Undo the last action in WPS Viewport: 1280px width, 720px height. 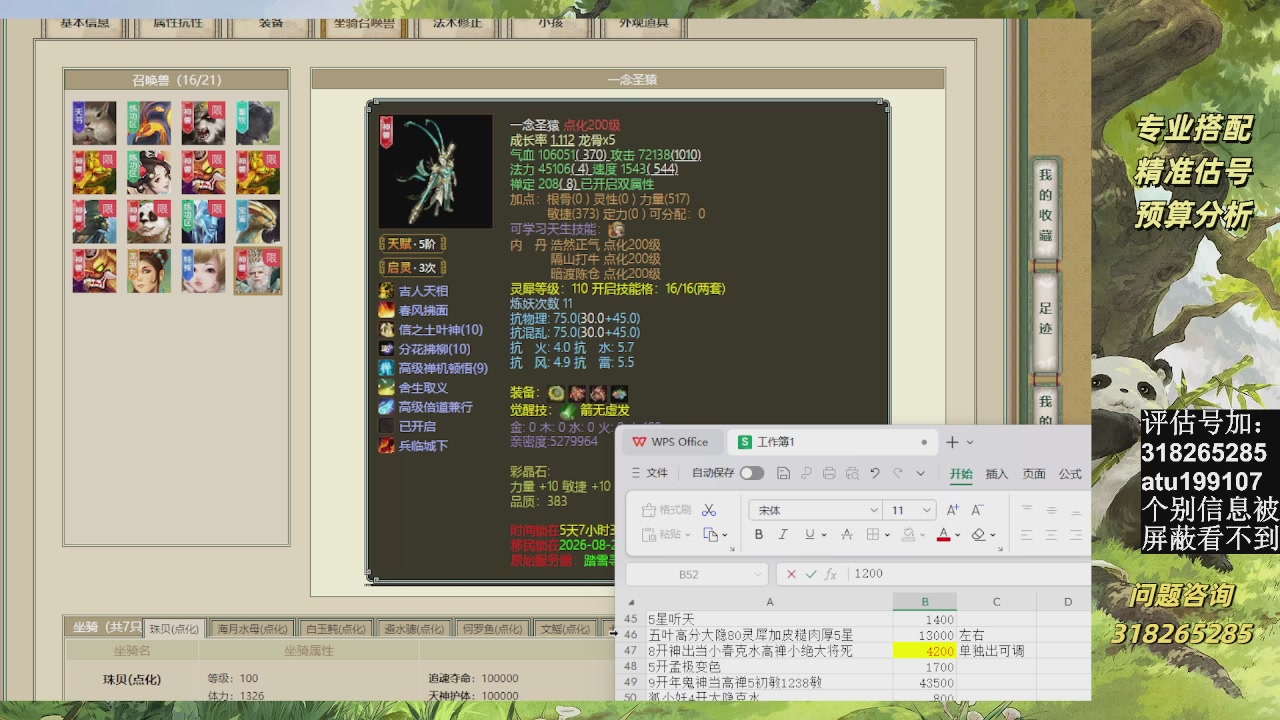[x=875, y=473]
